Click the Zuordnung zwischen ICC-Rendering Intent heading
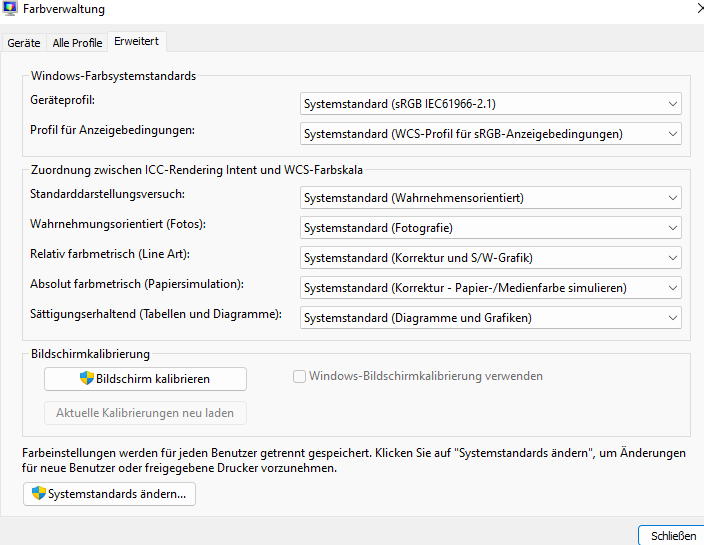 (x=197, y=170)
